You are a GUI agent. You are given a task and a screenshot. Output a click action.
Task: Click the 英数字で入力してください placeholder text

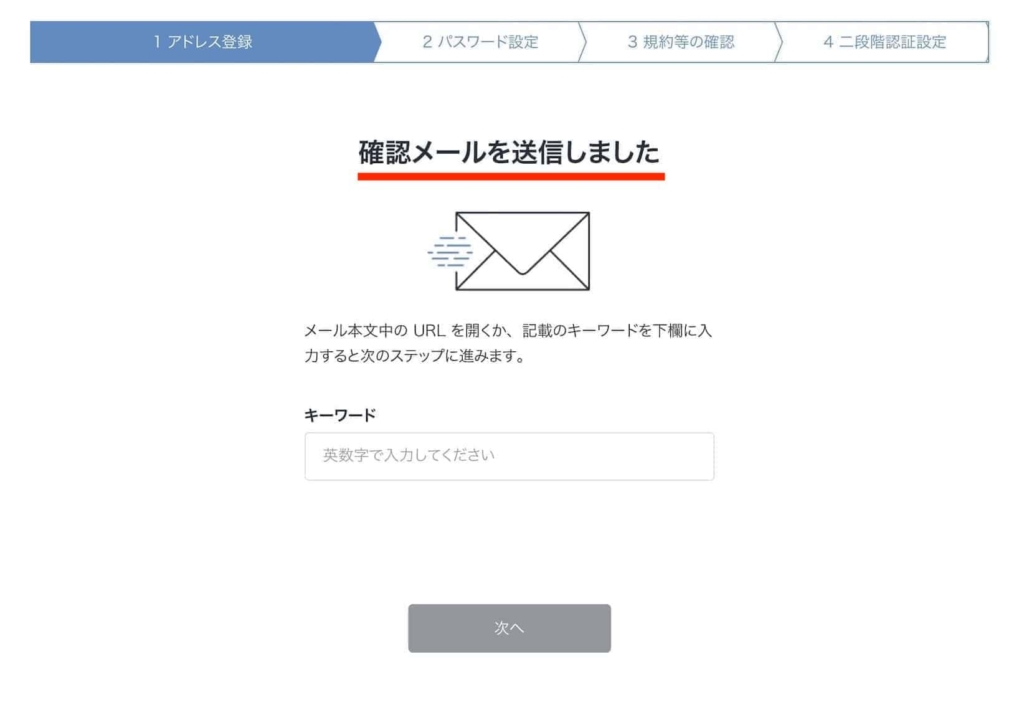[409, 455]
